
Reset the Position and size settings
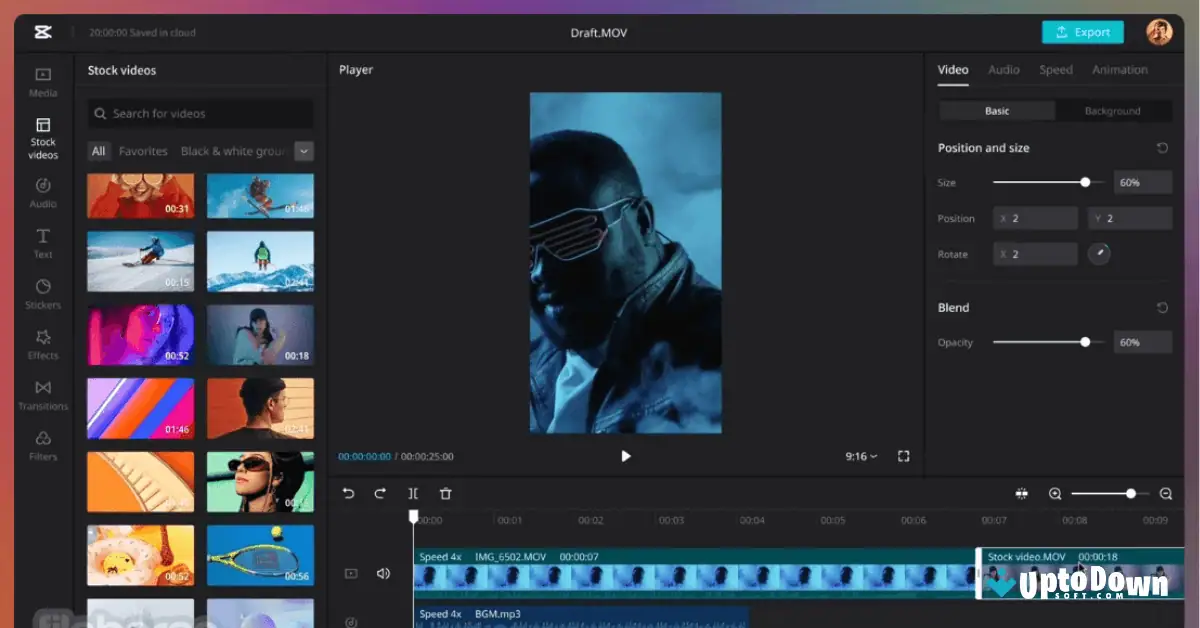coord(1162,147)
